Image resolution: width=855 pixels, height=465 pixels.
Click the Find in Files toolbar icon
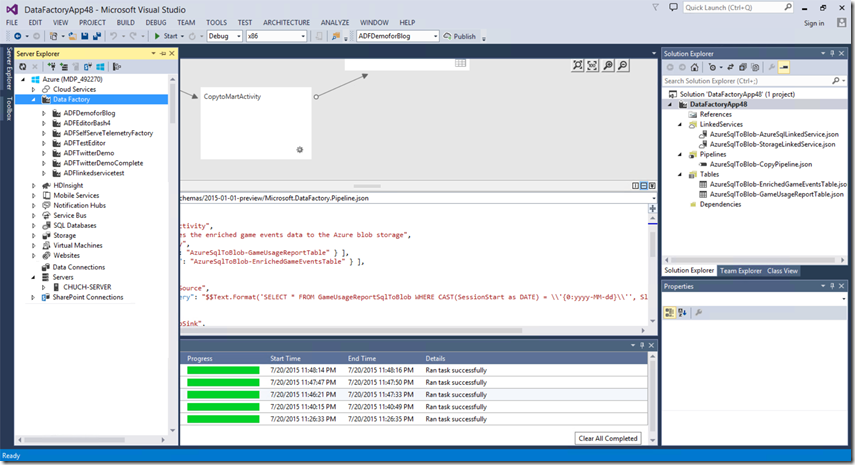coord(336,37)
